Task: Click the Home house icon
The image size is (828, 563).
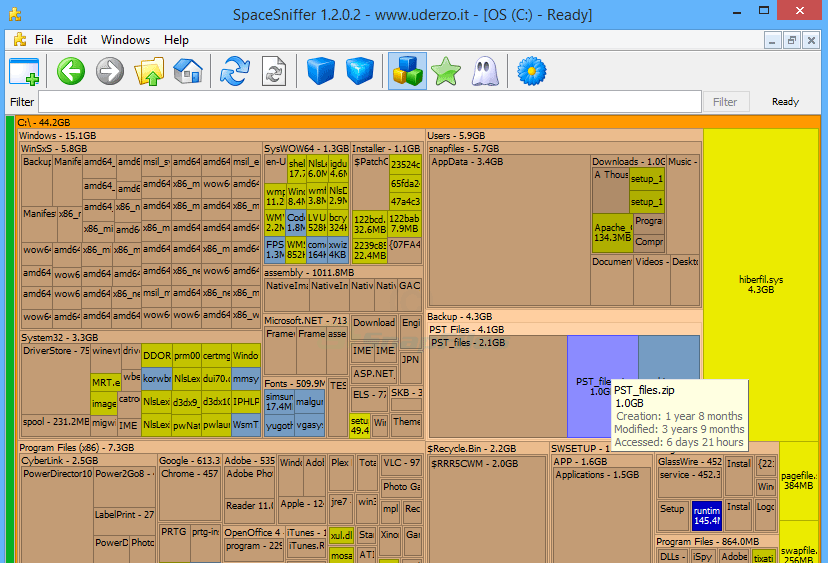Action: click(x=188, y=71)
